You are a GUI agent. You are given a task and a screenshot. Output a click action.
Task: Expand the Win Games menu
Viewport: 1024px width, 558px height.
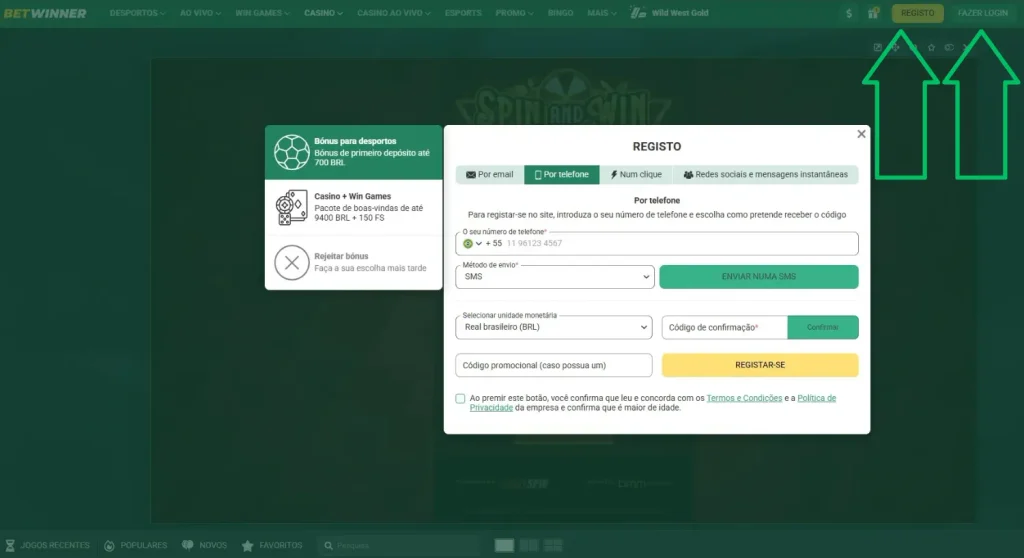(x=262, y=13)
